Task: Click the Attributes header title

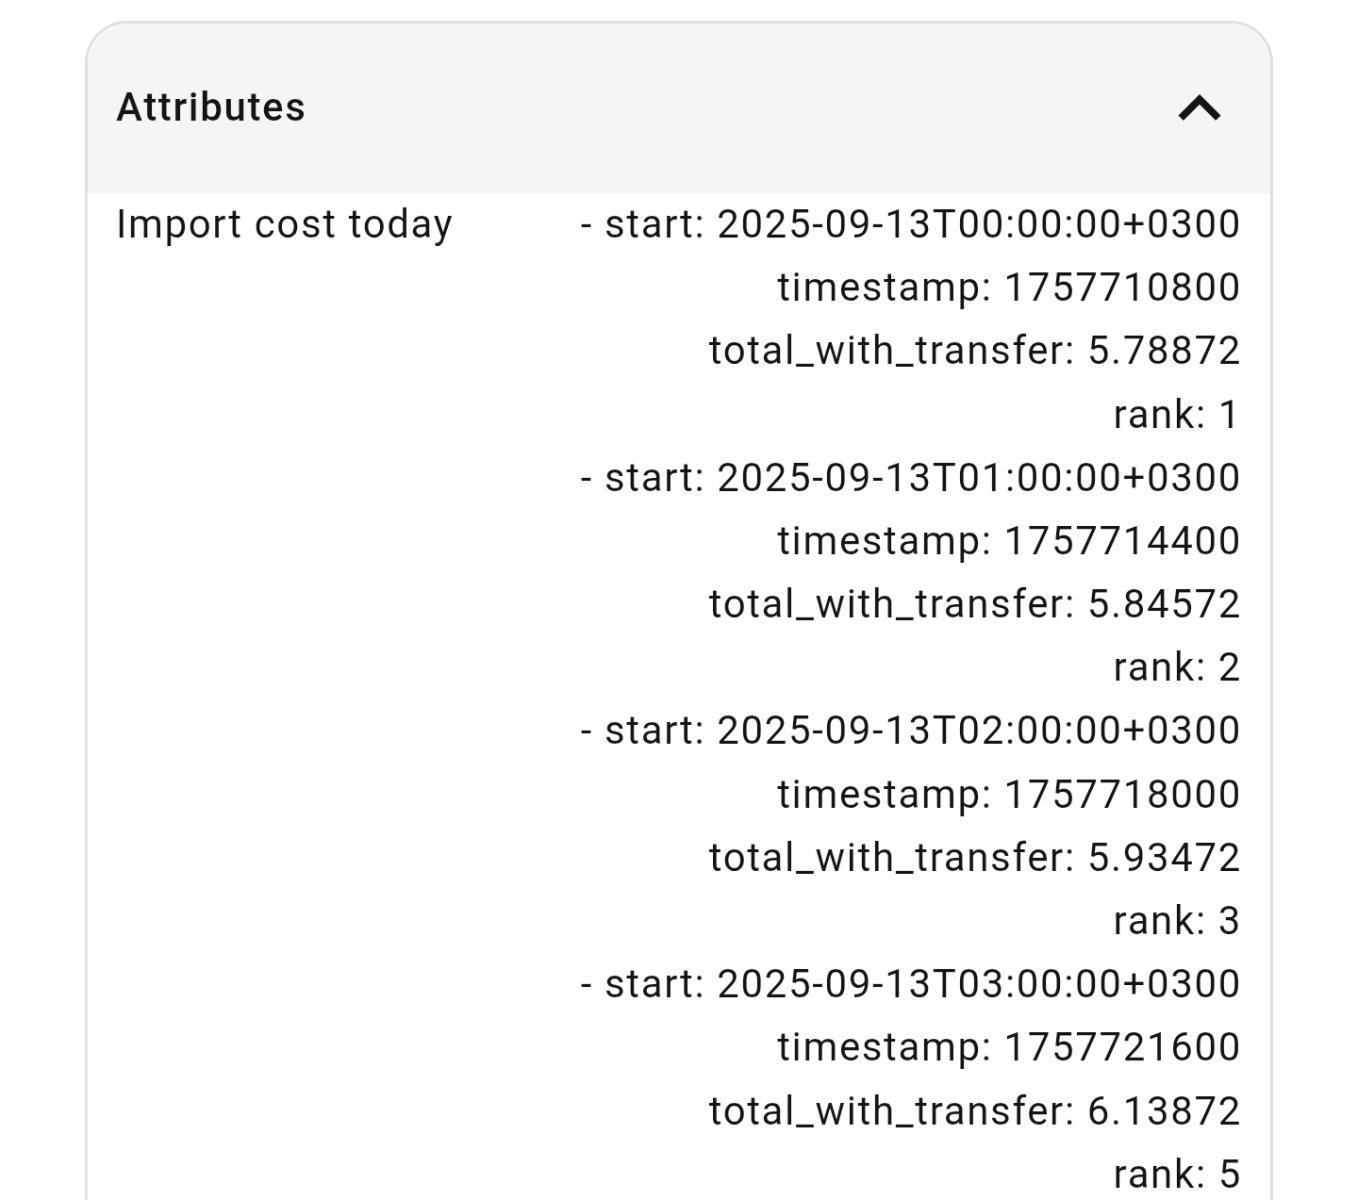Action: tap(211, 107)
